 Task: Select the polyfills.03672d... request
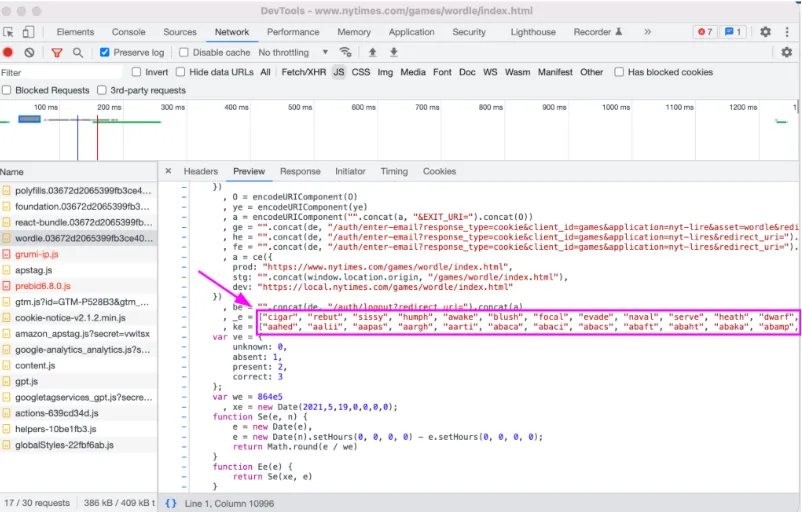point(78,190)
